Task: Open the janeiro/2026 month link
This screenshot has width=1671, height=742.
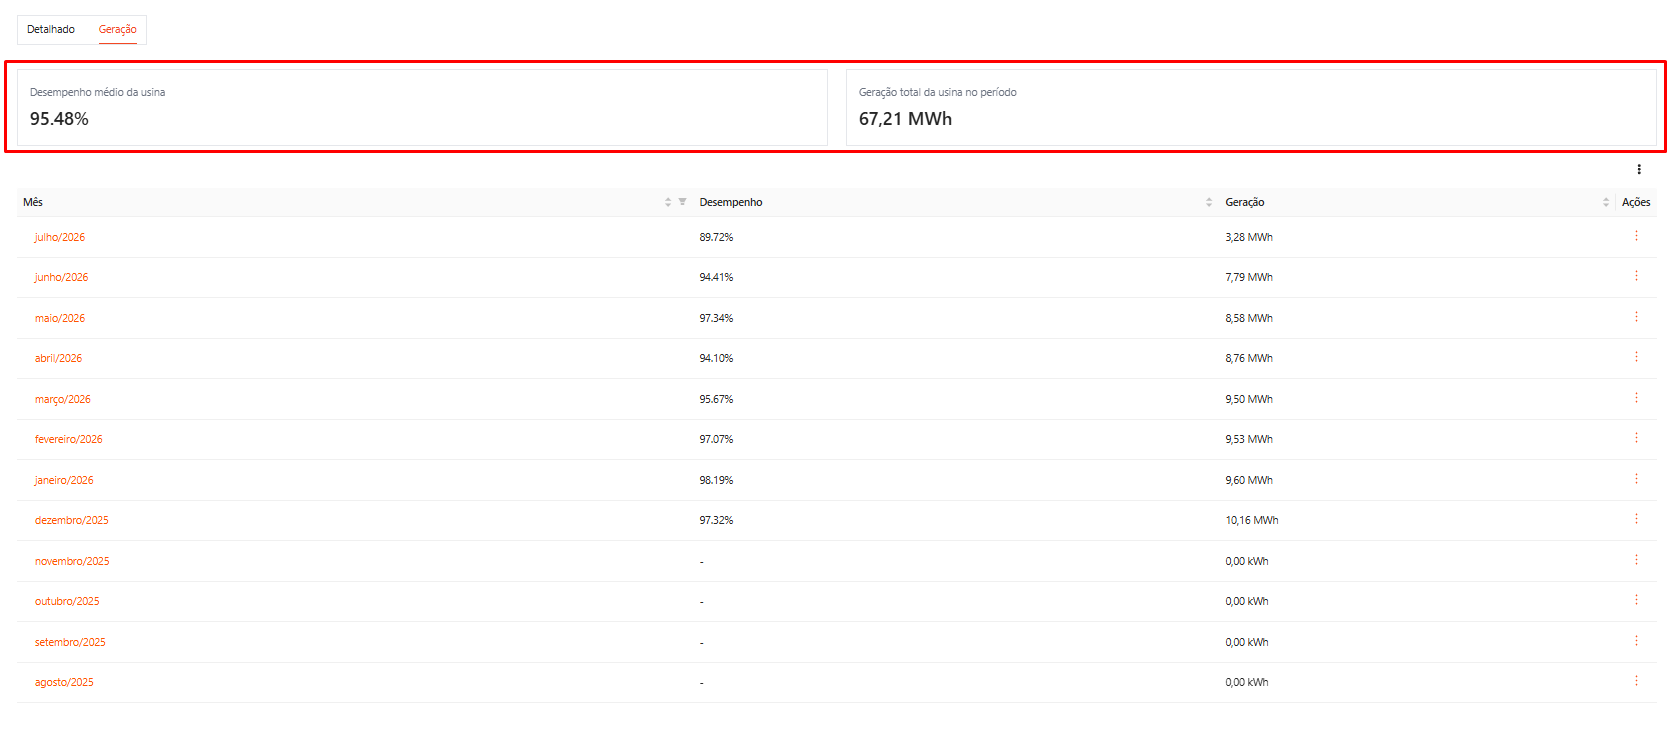Action: pos(64,481)
